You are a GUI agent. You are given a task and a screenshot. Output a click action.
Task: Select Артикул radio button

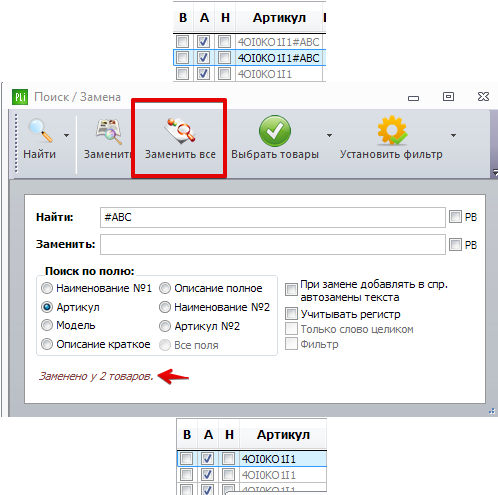click(x=47, y=307)
